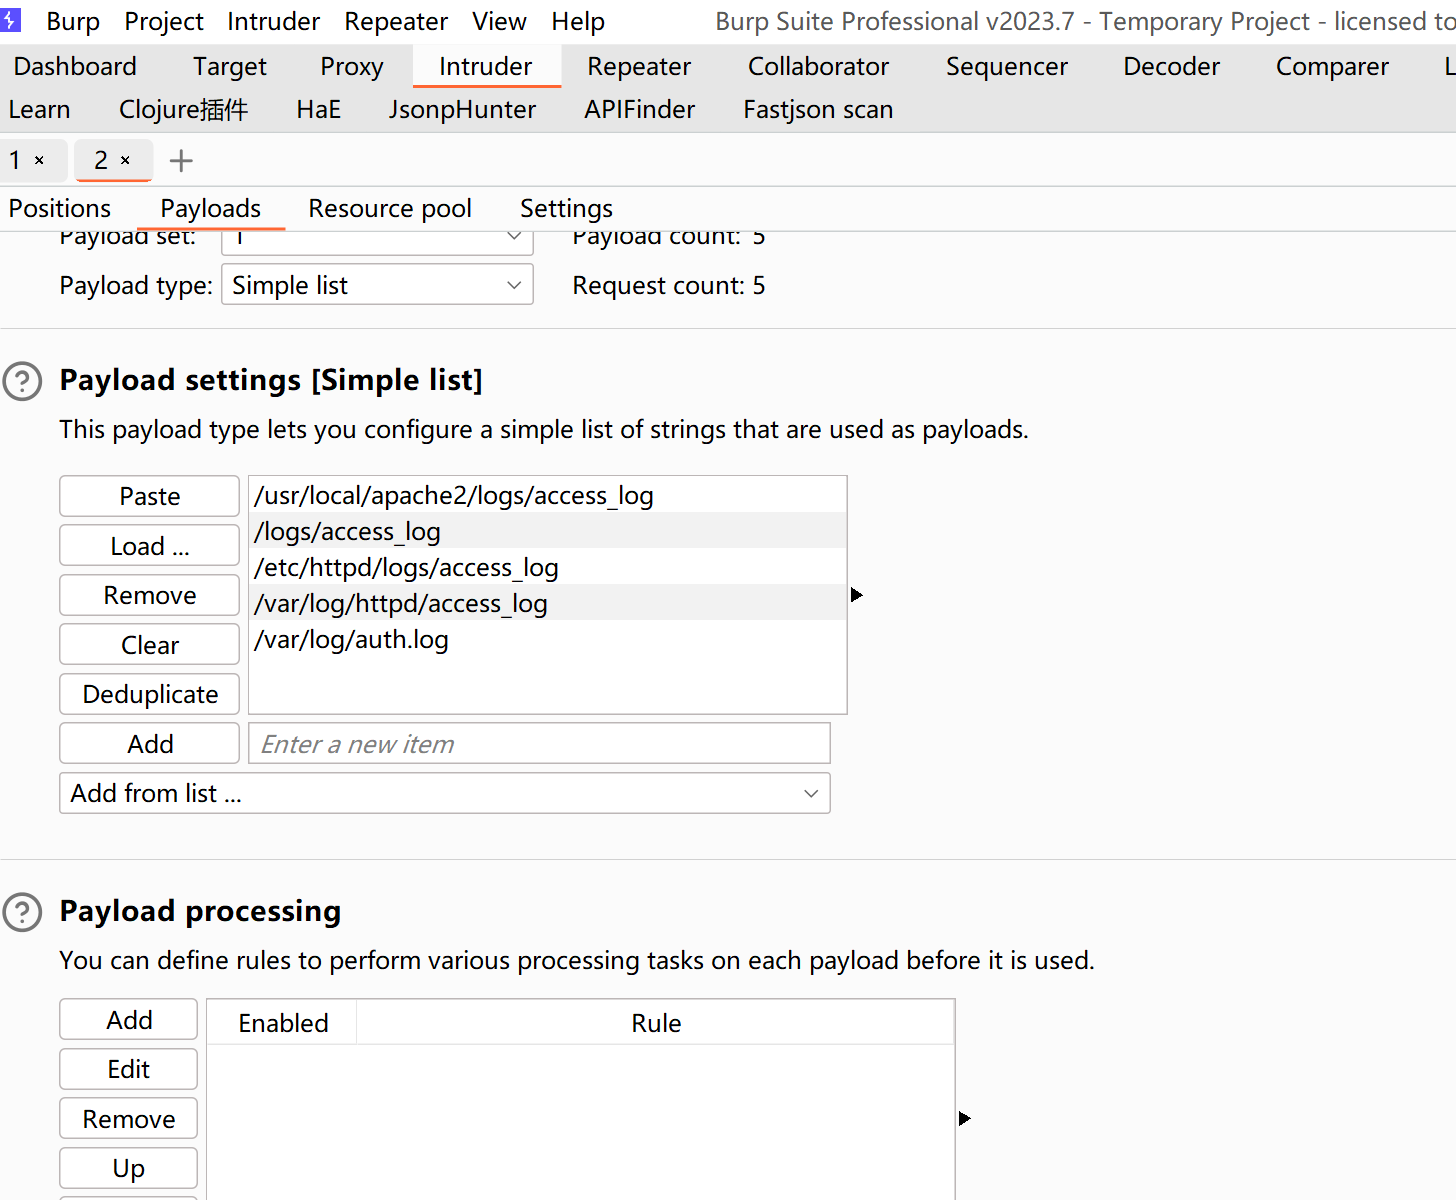
Task: Open the Repeater menu in menu bar
Action: (x=396, y=21)
